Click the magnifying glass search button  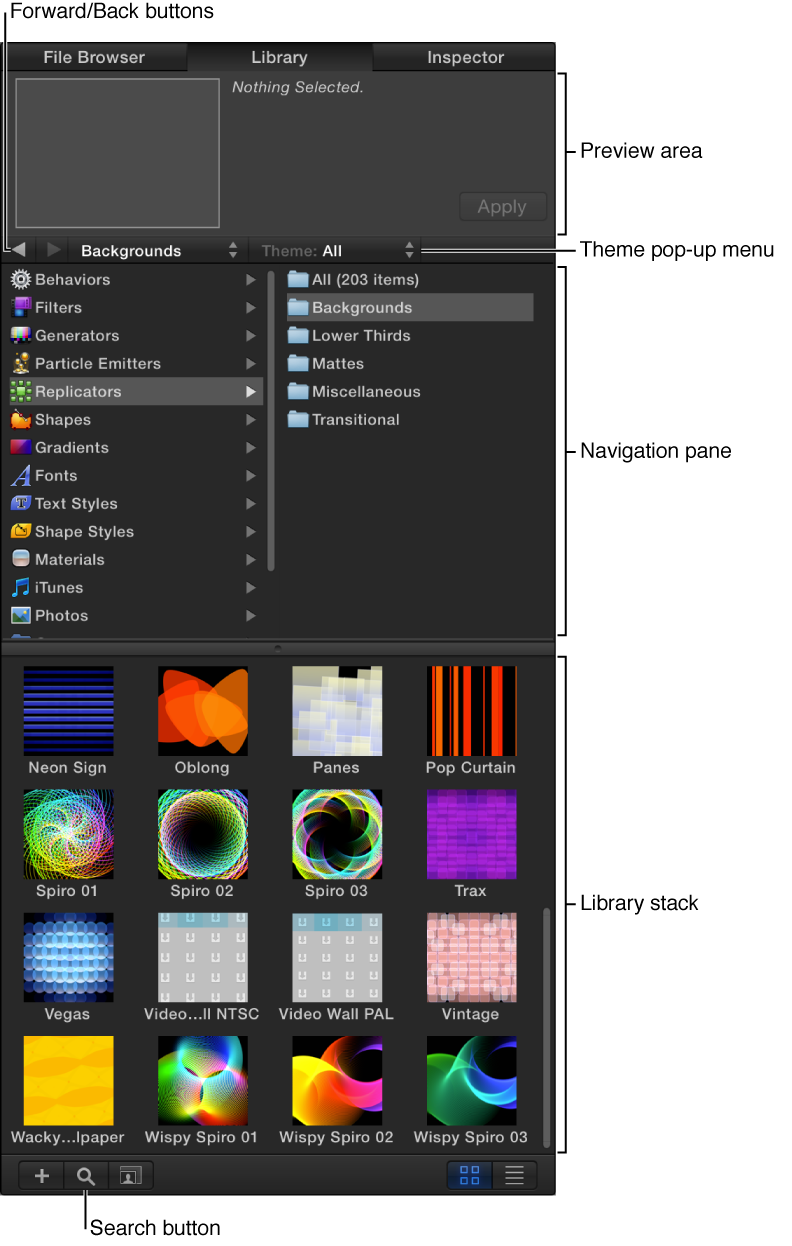tap(86, 1176)
